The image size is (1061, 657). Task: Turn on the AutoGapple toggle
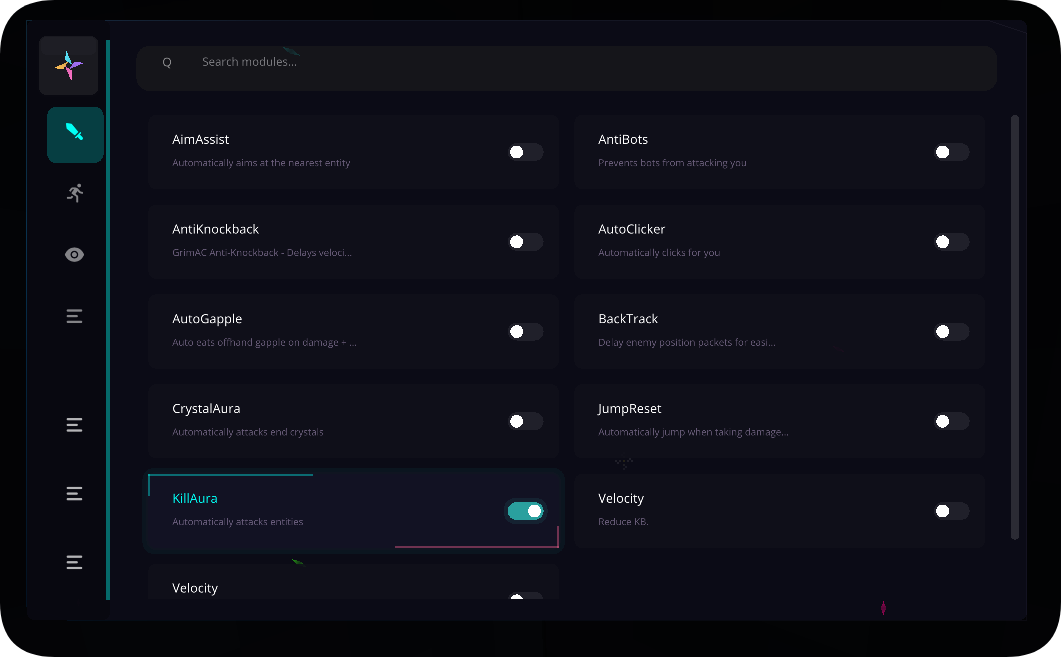pyautogui.click(x=526, y=332)
